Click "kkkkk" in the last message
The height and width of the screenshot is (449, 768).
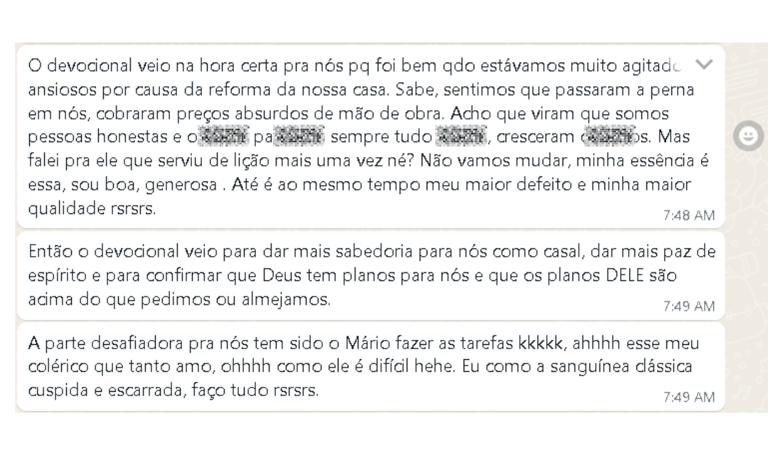click(540, 343)
